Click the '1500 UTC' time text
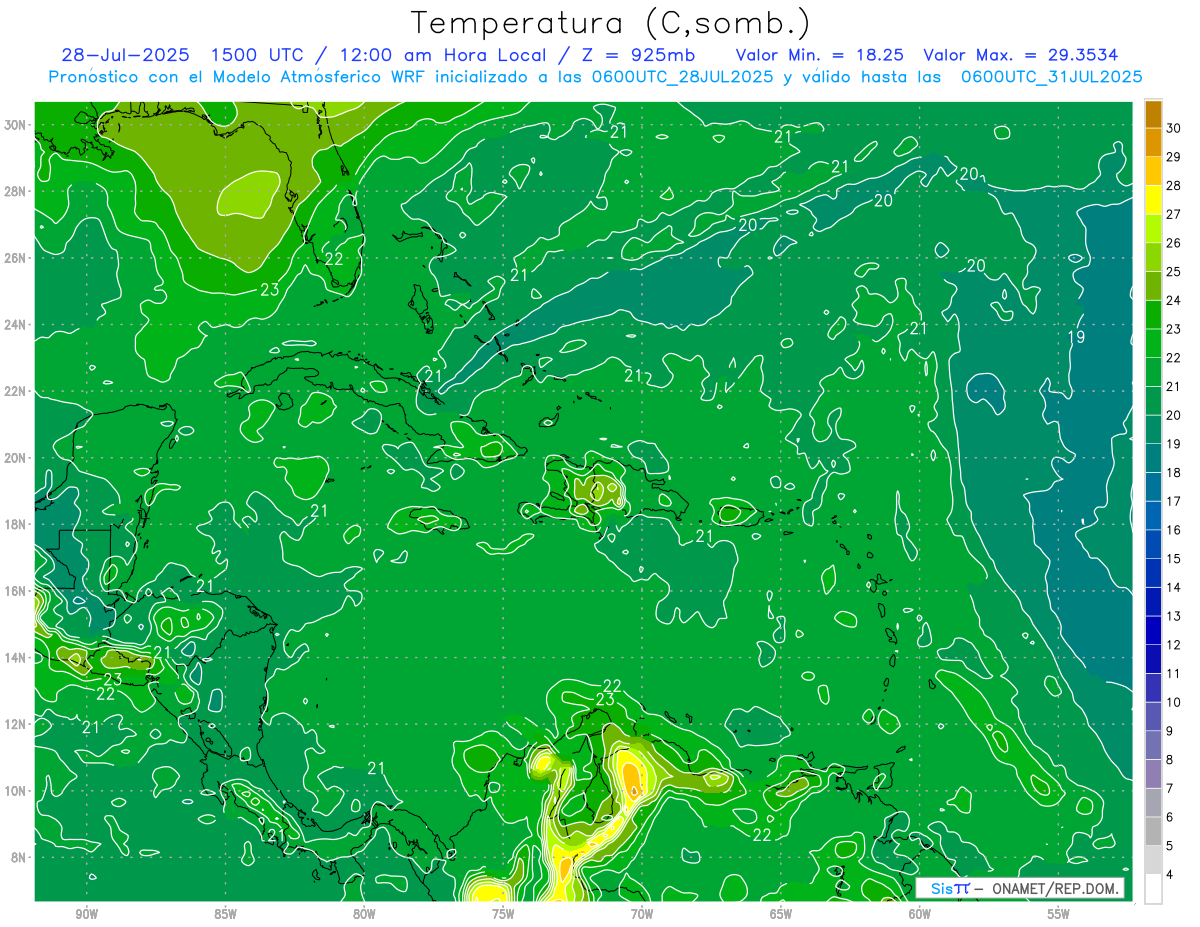 pyautogui.click(x=257, y=55)
